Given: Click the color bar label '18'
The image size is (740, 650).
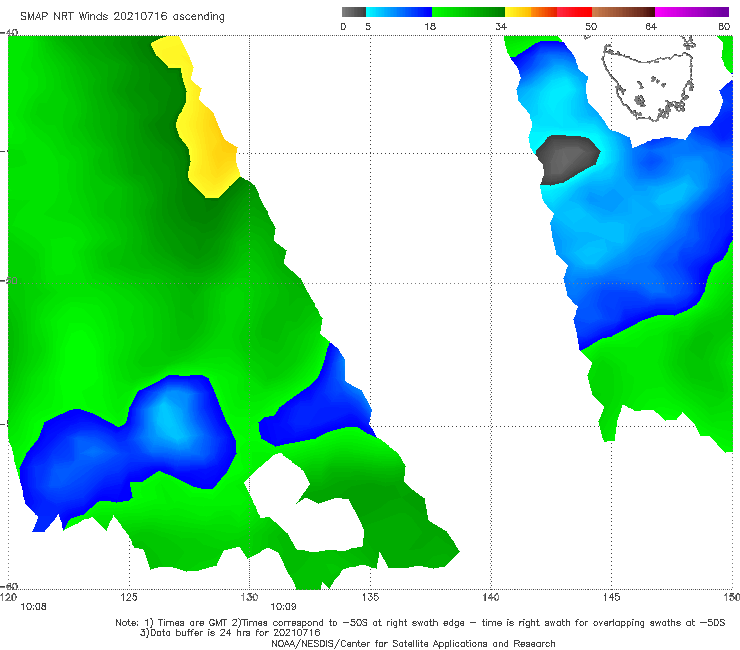Looking at the screenshot, I should (x=430, y=26).
